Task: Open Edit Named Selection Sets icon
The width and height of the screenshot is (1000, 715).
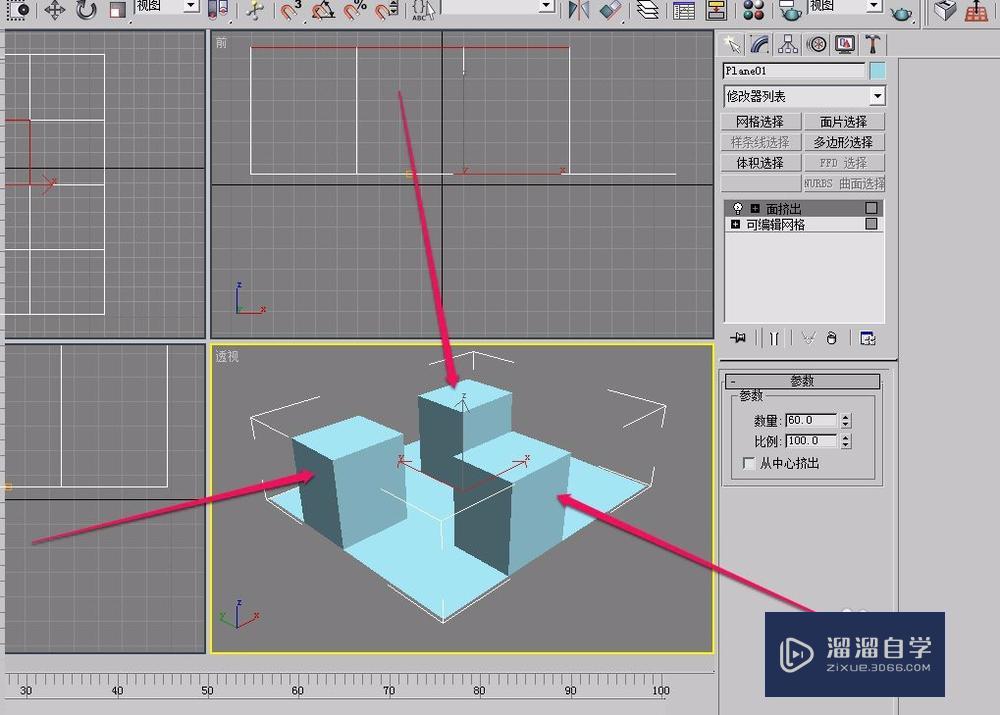Action: point(423,10)
